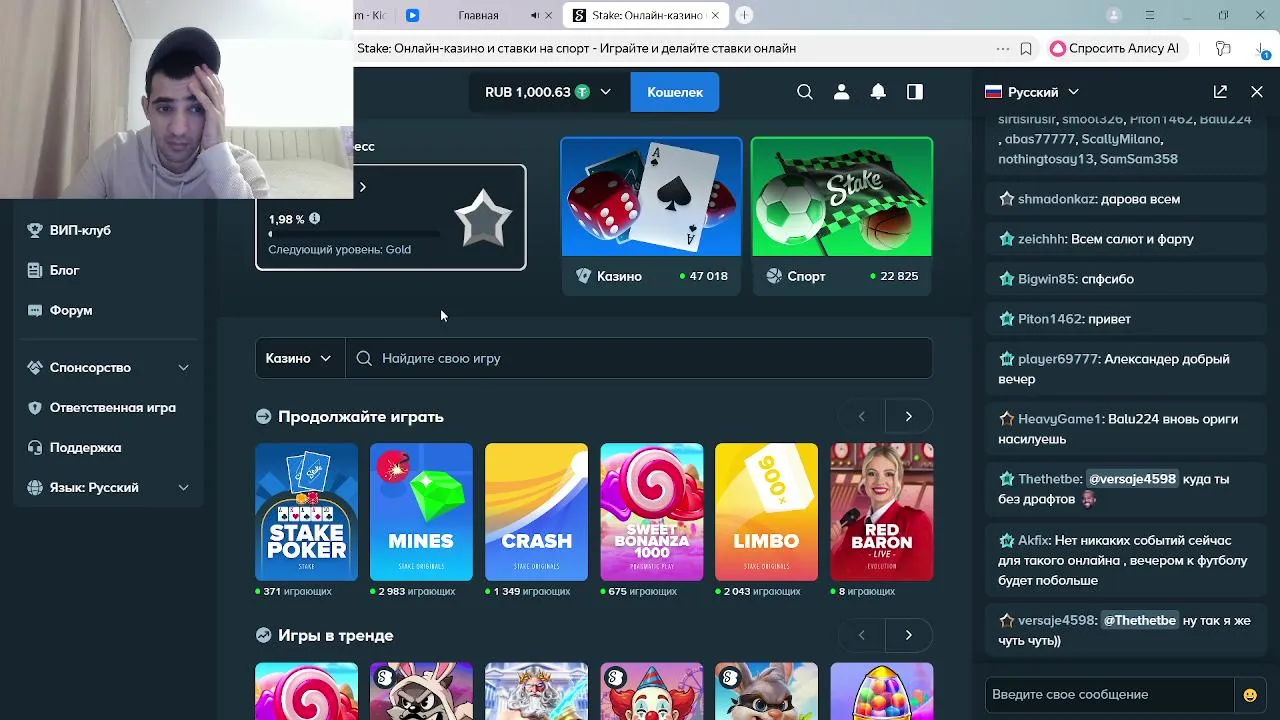Open the Crash game tile
Screen dimensions: 1280x720
(536, 512)
